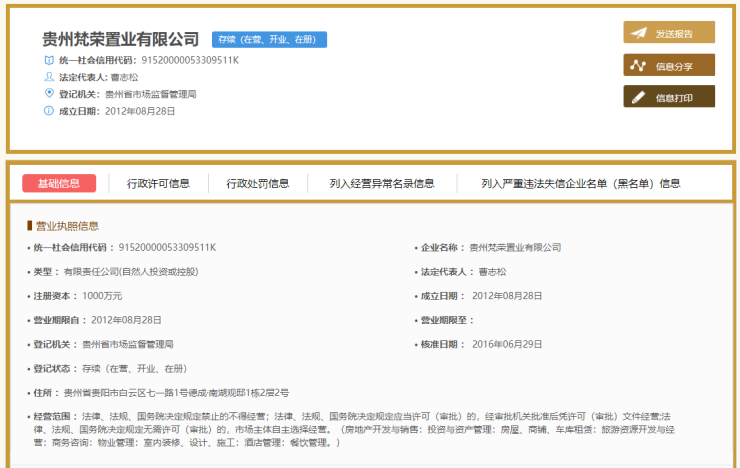Switch to the 行政许可信息 tab
The height and width of the screenshot is (468, 740).
tap(158, 184)
